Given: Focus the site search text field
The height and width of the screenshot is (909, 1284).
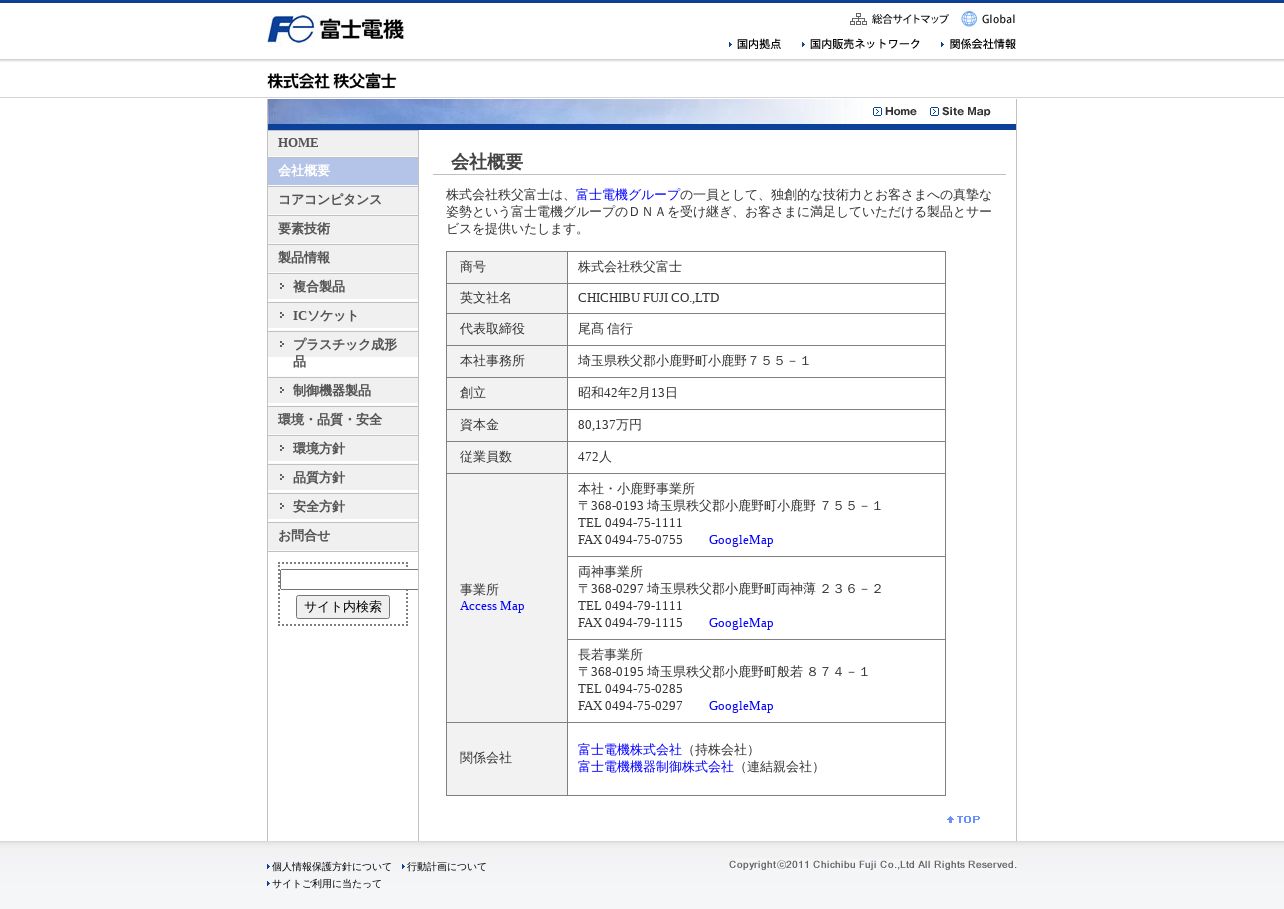Looking at the screenshot, I should [349, 579].
